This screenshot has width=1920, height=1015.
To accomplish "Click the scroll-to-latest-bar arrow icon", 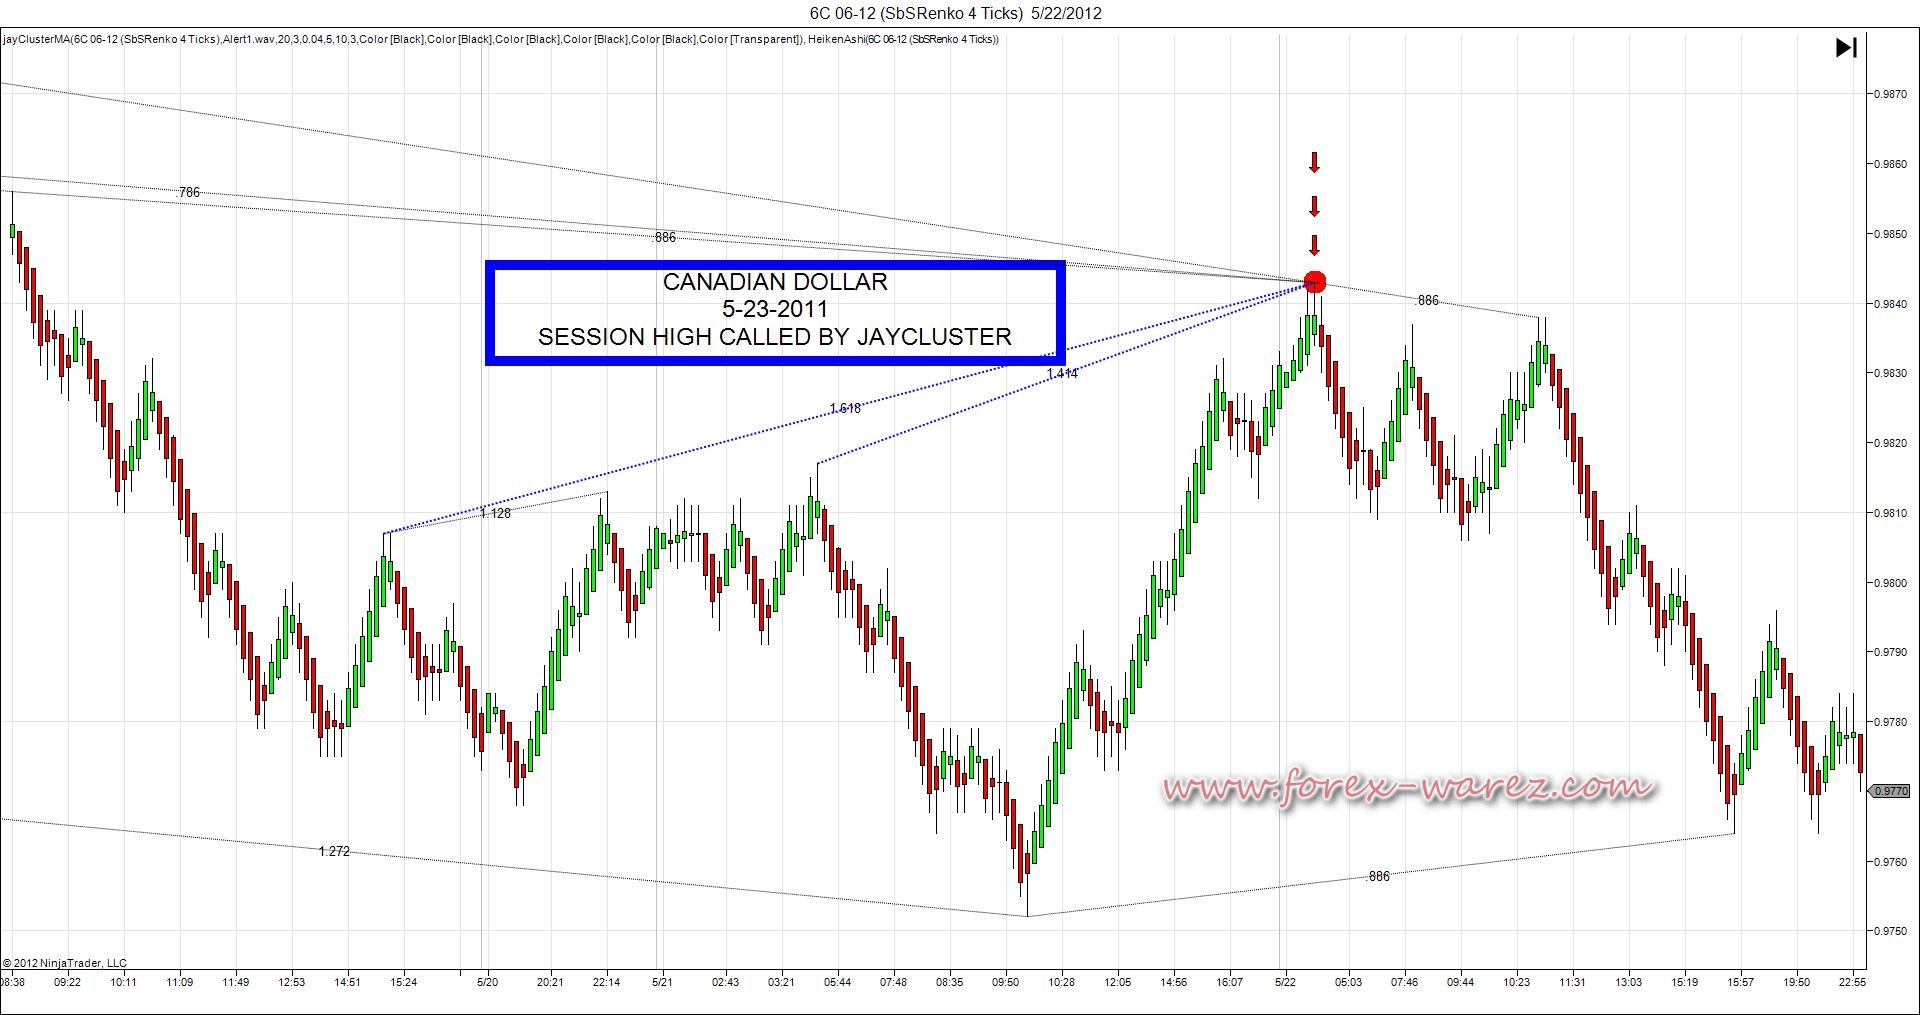I will (x=1846, y=47).
